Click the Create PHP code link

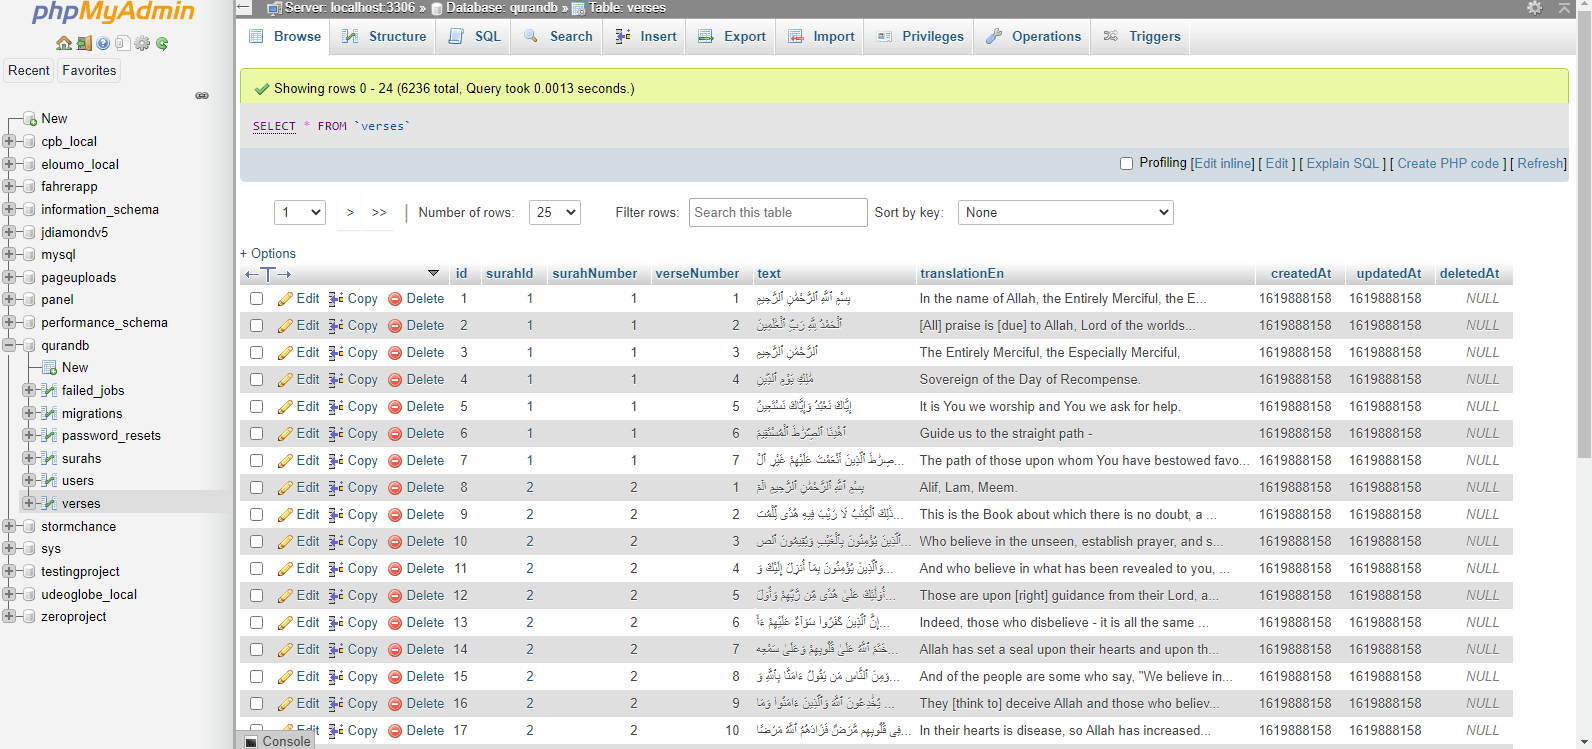pos(1448,163)
